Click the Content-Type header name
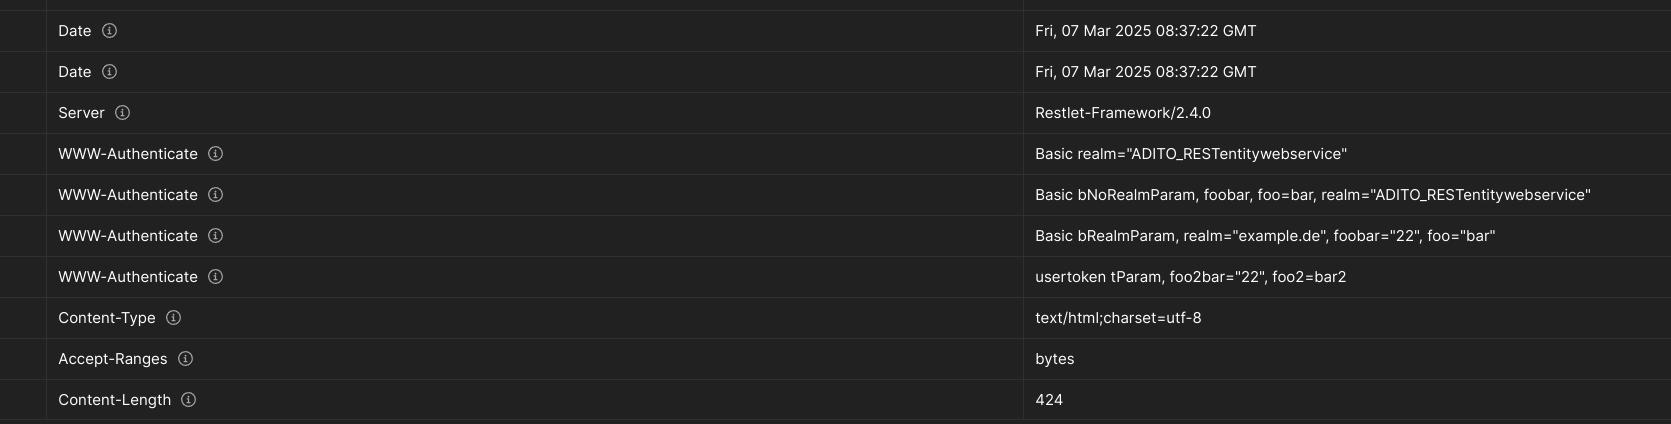Viewport: 1671px width, 424px height. [x=107, y=318]
